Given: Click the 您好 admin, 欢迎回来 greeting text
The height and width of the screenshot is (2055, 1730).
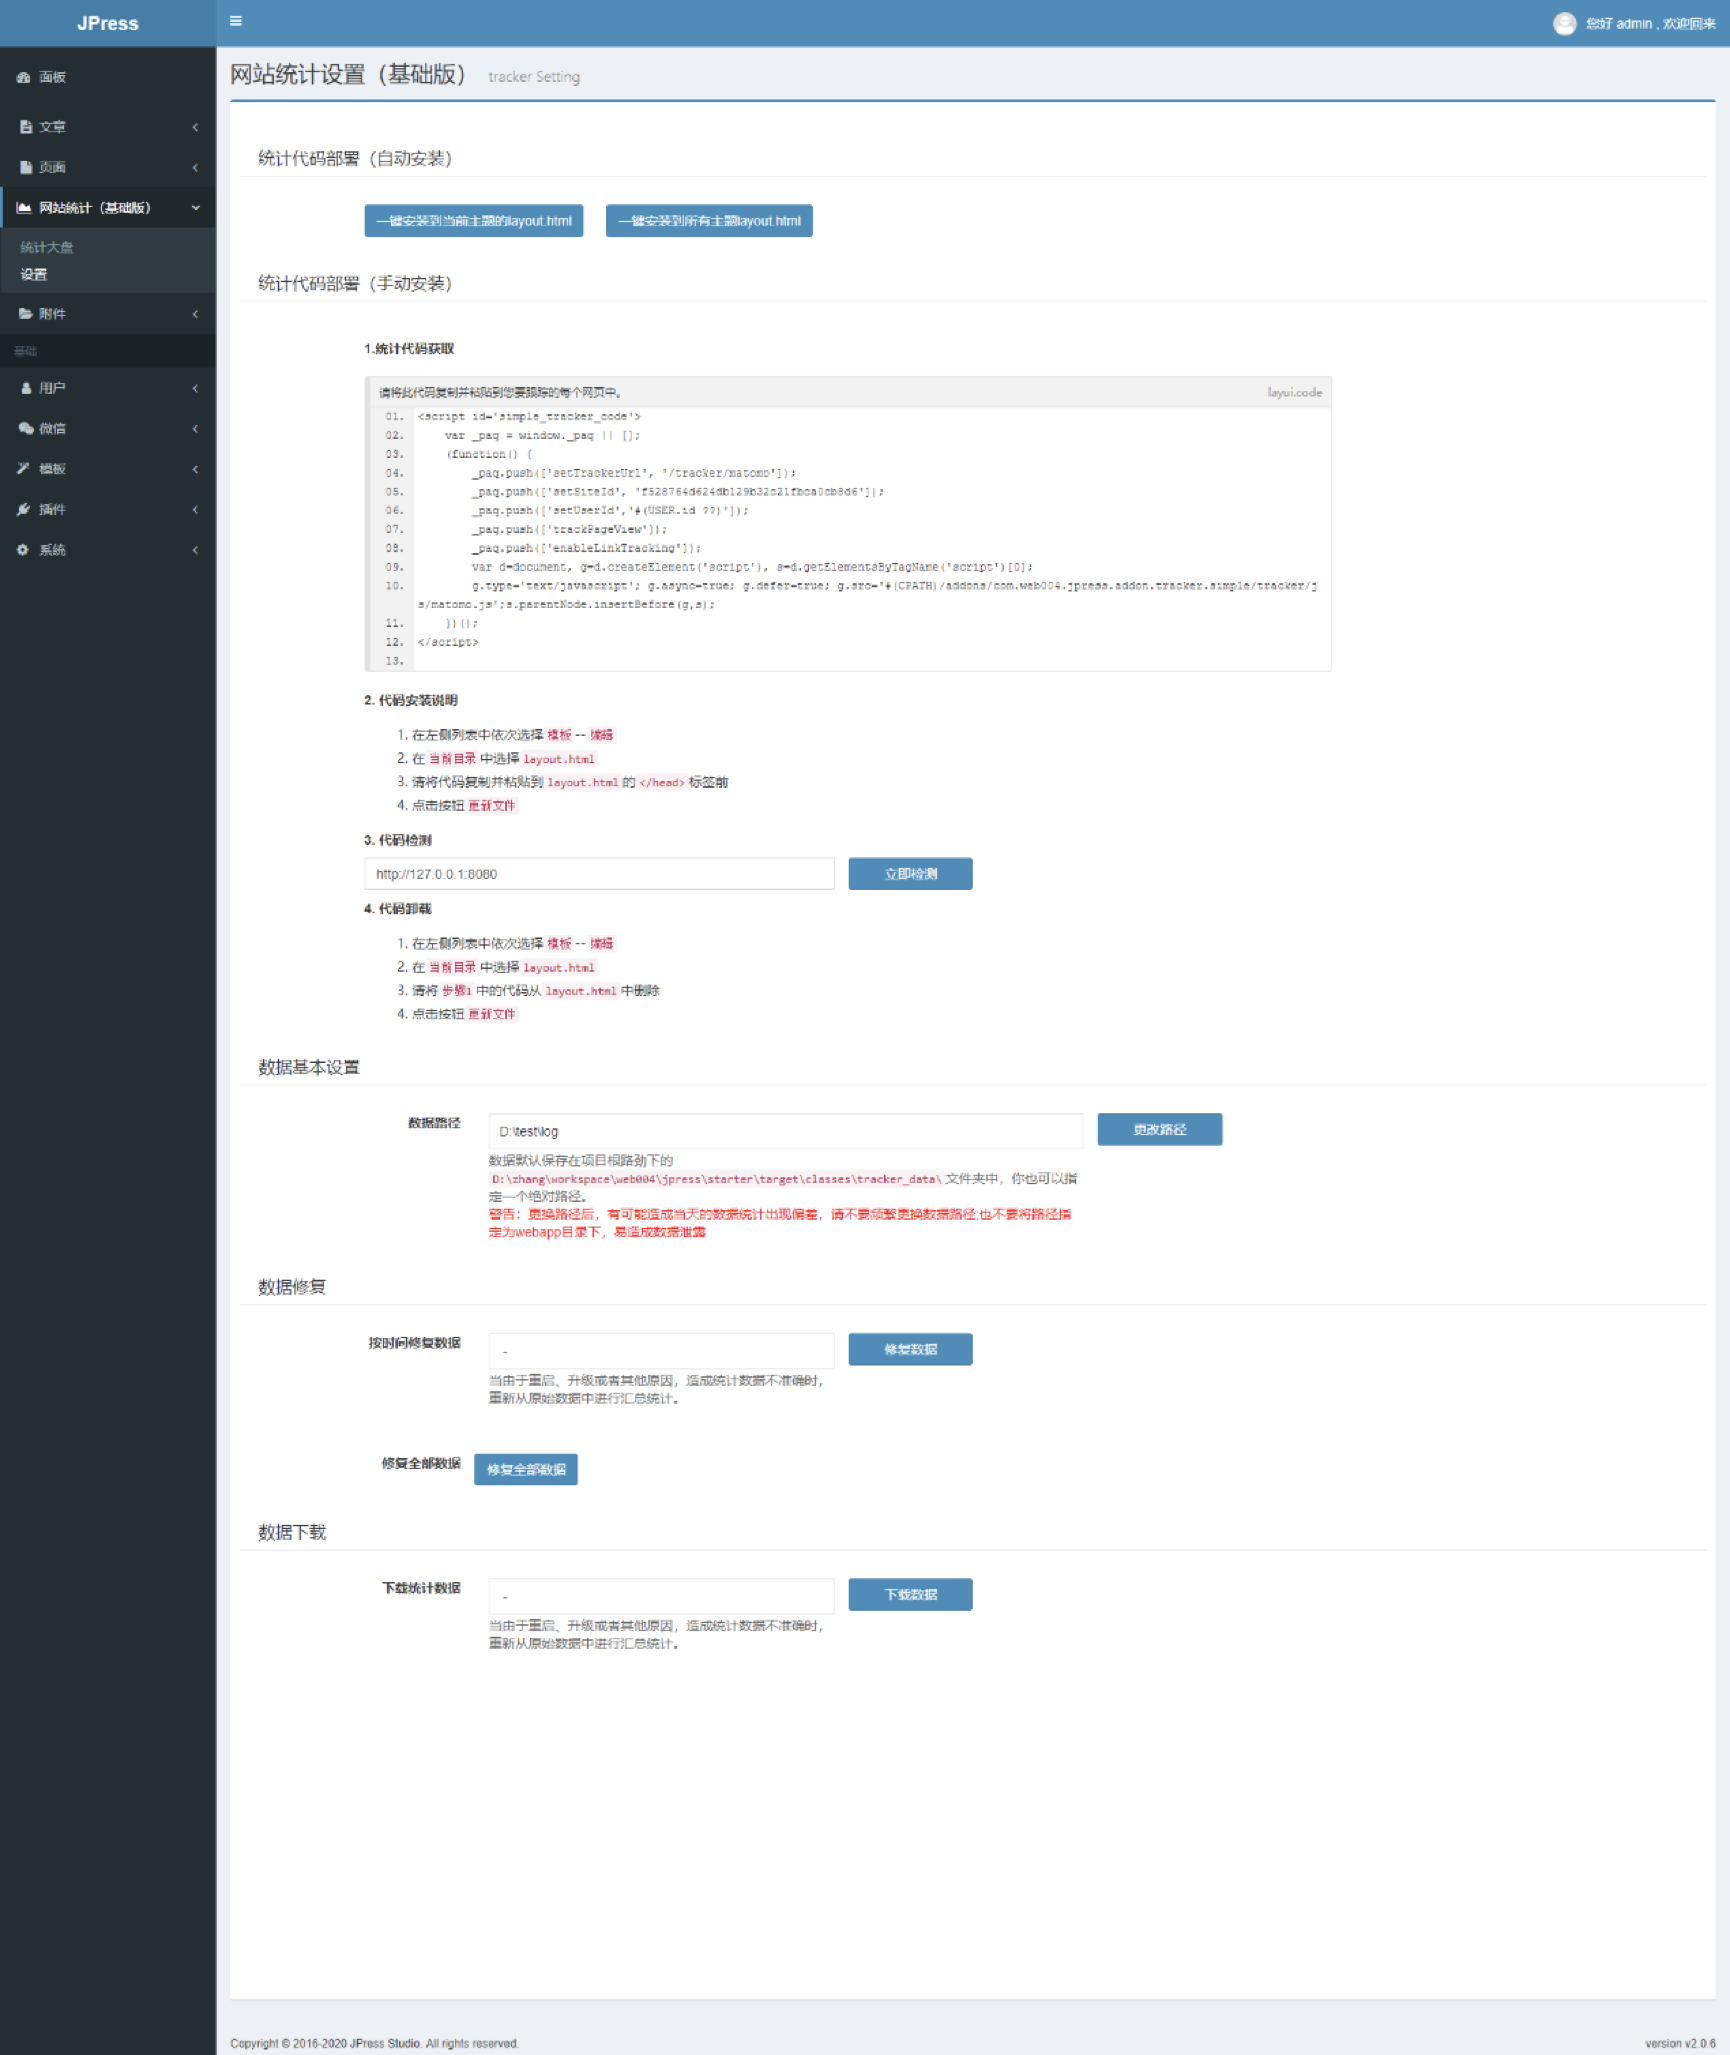Looking at the screenshot, I should pyautogui.click(x=1650, y=23).
